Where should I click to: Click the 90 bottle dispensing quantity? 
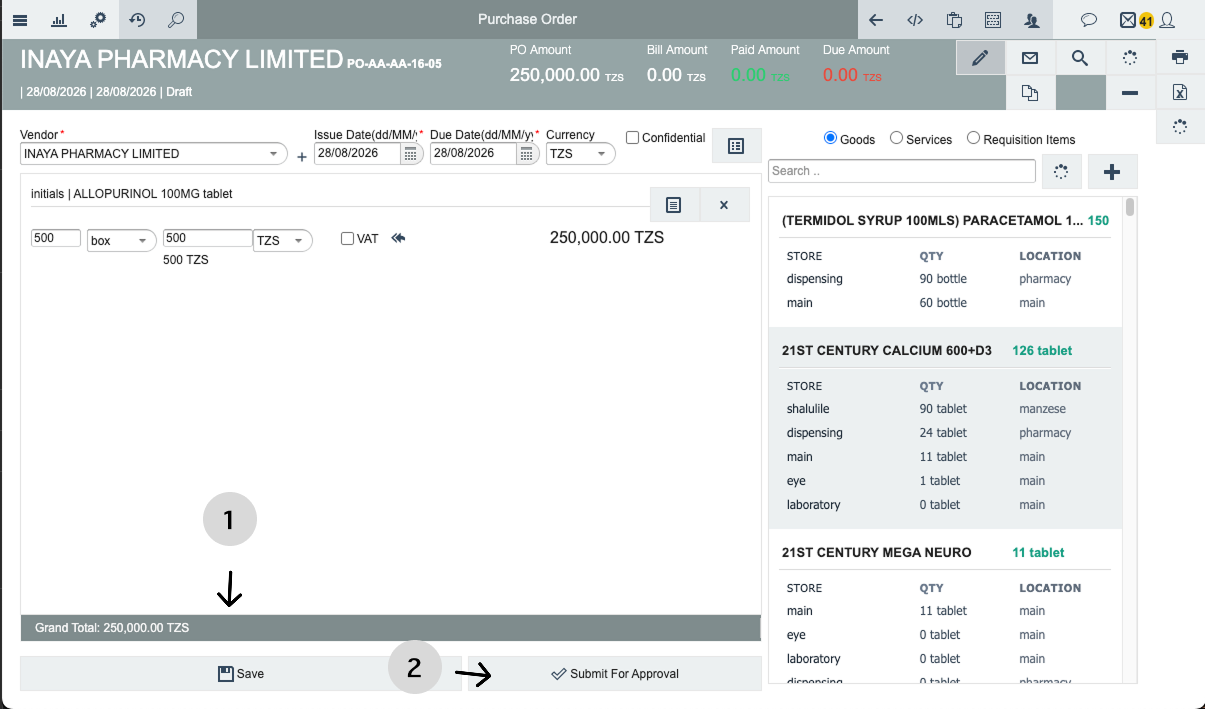943,279
